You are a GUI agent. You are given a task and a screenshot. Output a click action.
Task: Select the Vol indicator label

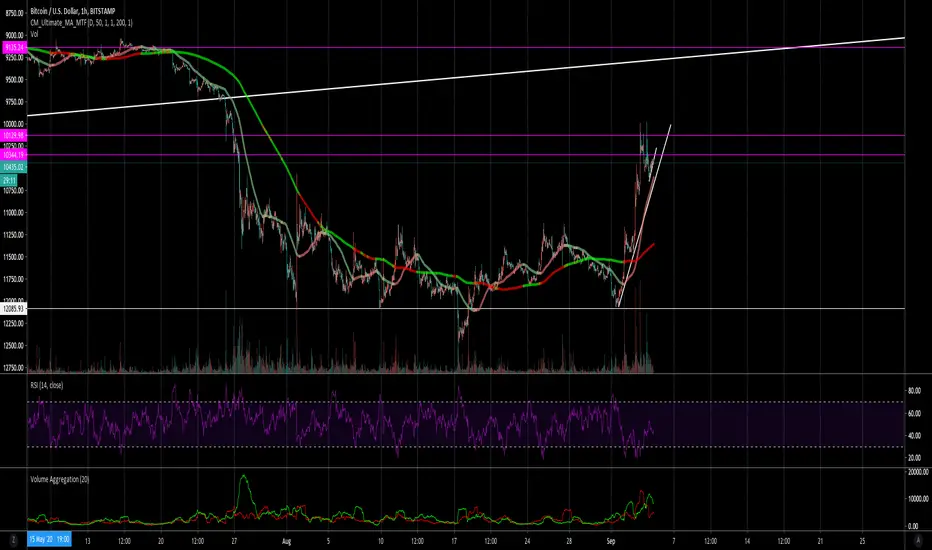pyautogui.click(x=34, y=34)
